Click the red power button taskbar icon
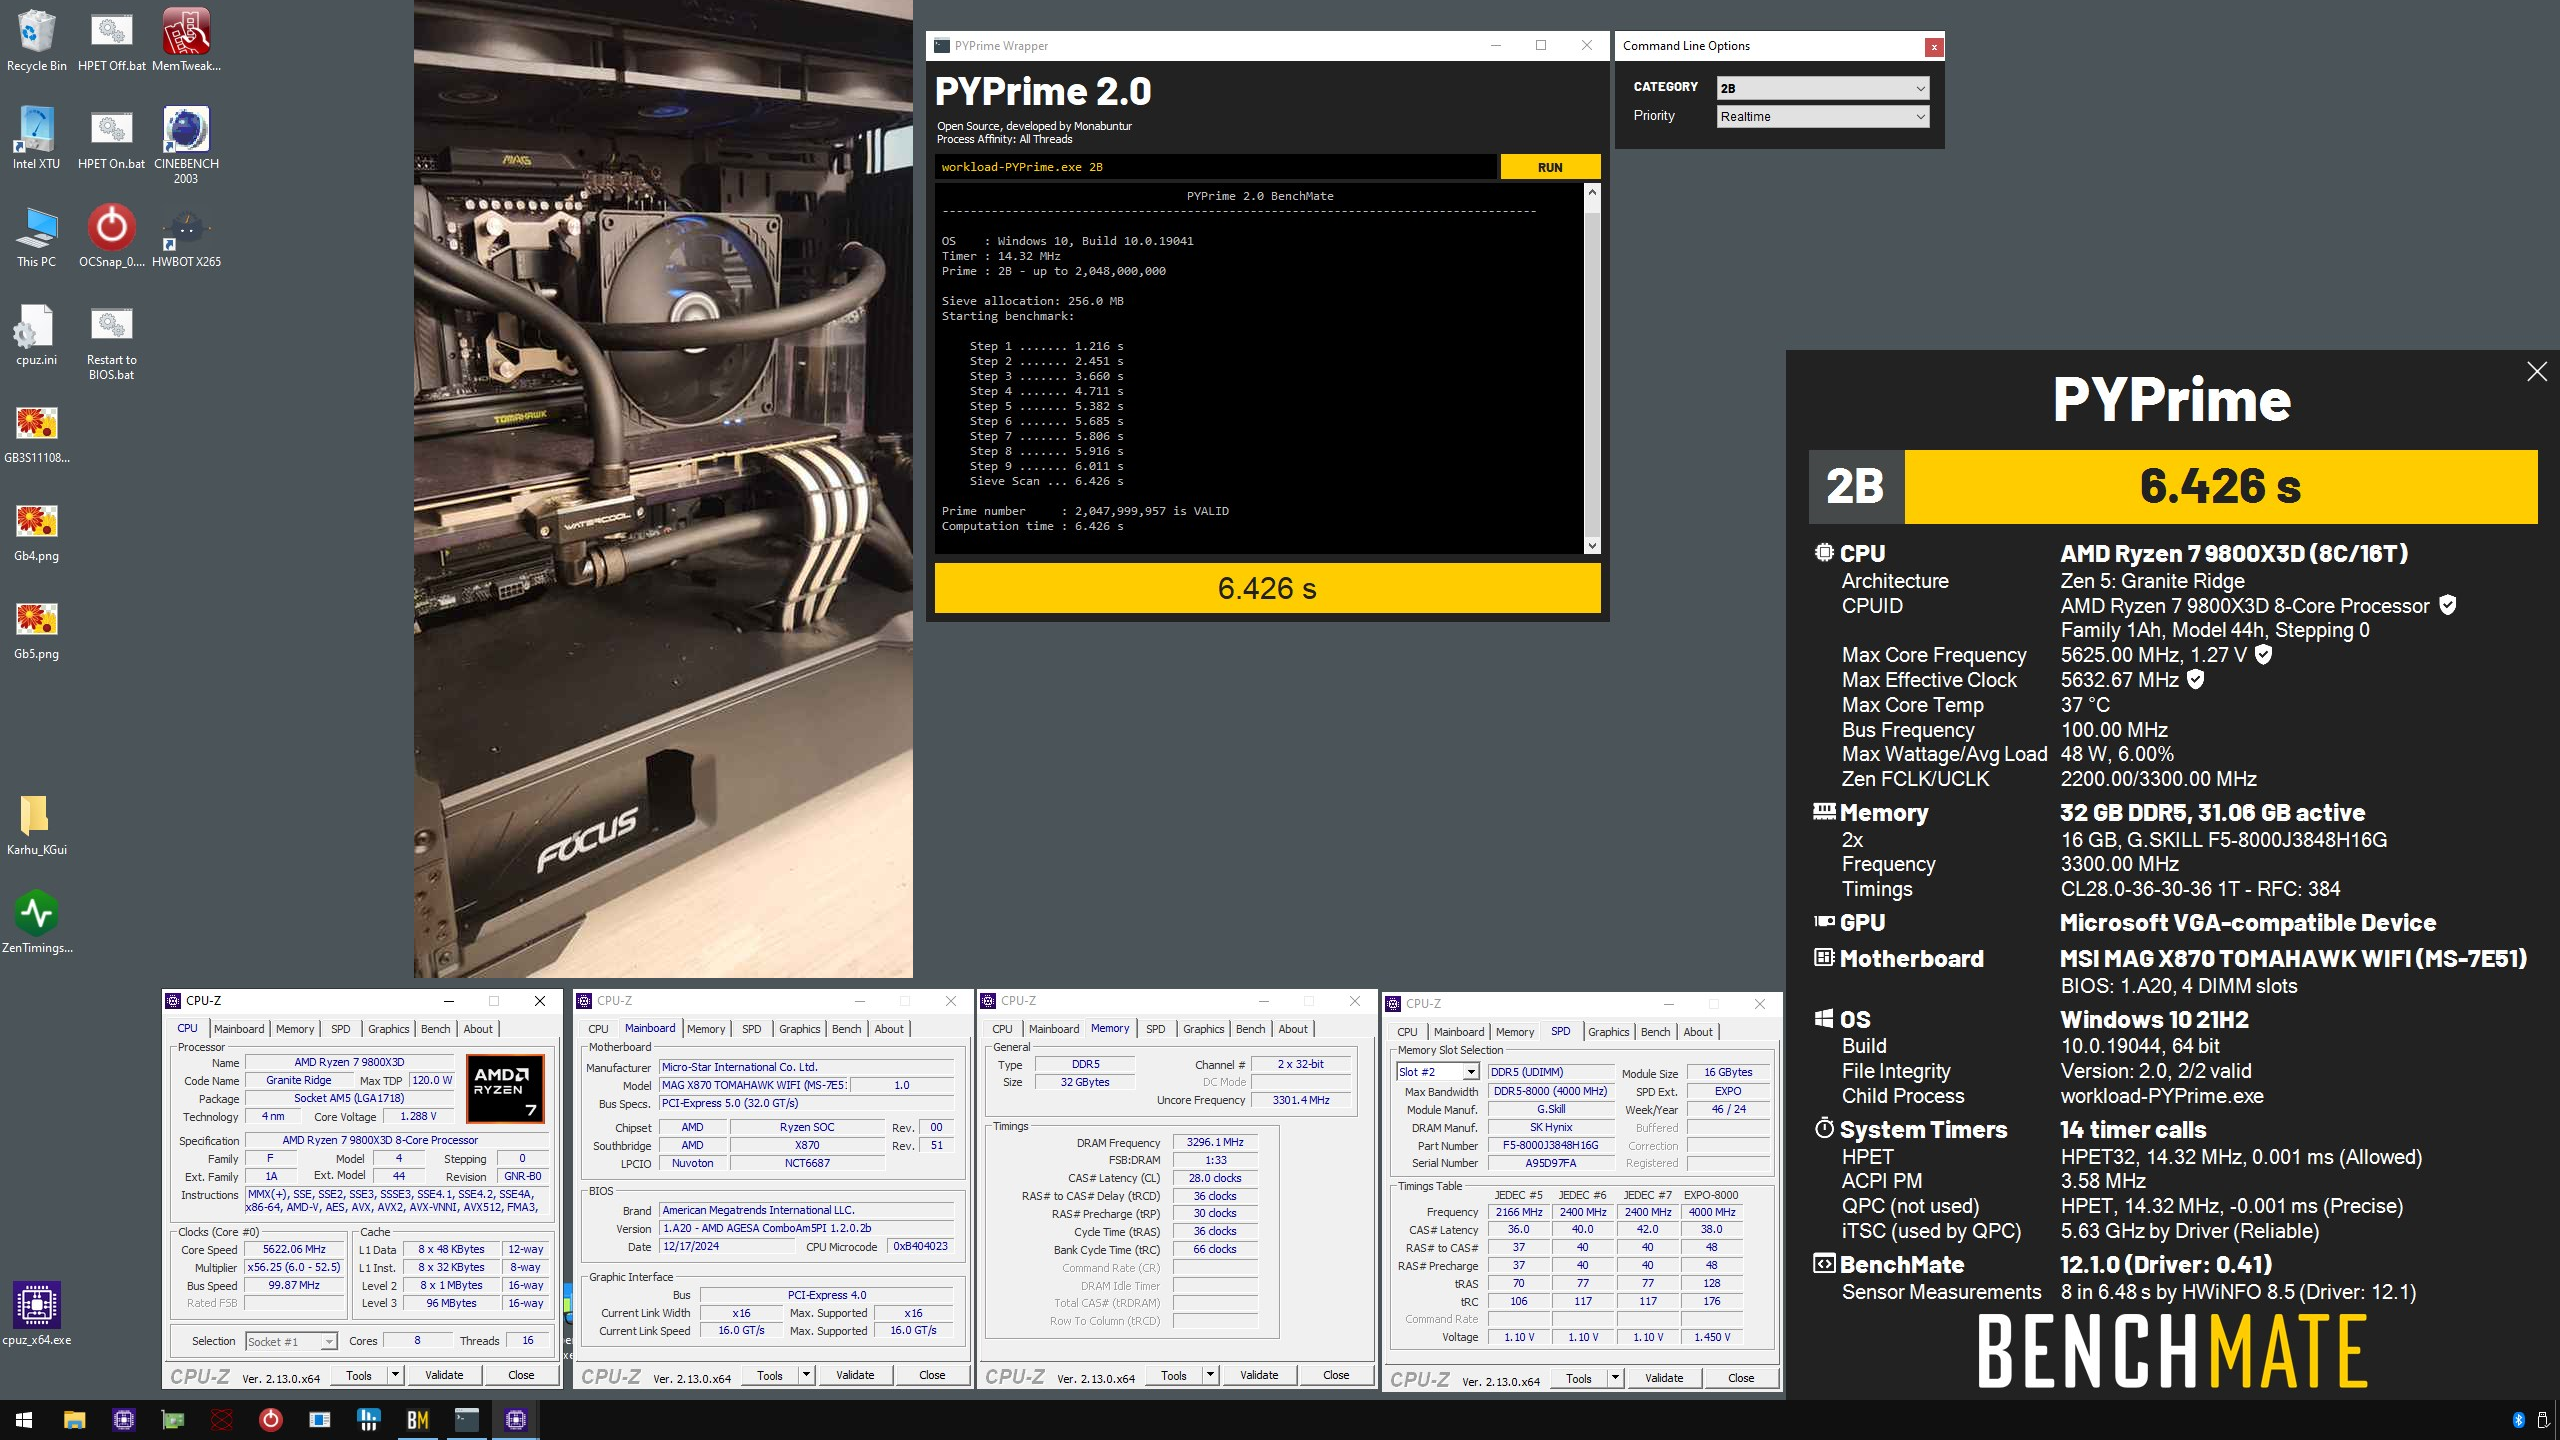Image resolution: width=2560 pixels, height=1440 pixels. click(270, 1419)
